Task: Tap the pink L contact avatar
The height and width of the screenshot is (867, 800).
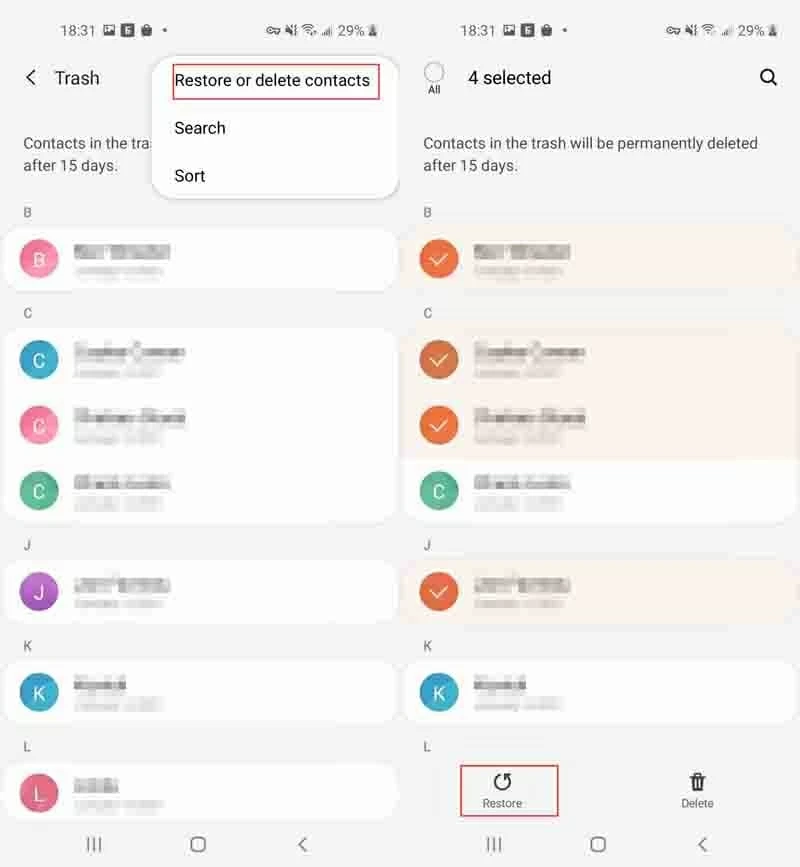Action: tap(39, 793)
